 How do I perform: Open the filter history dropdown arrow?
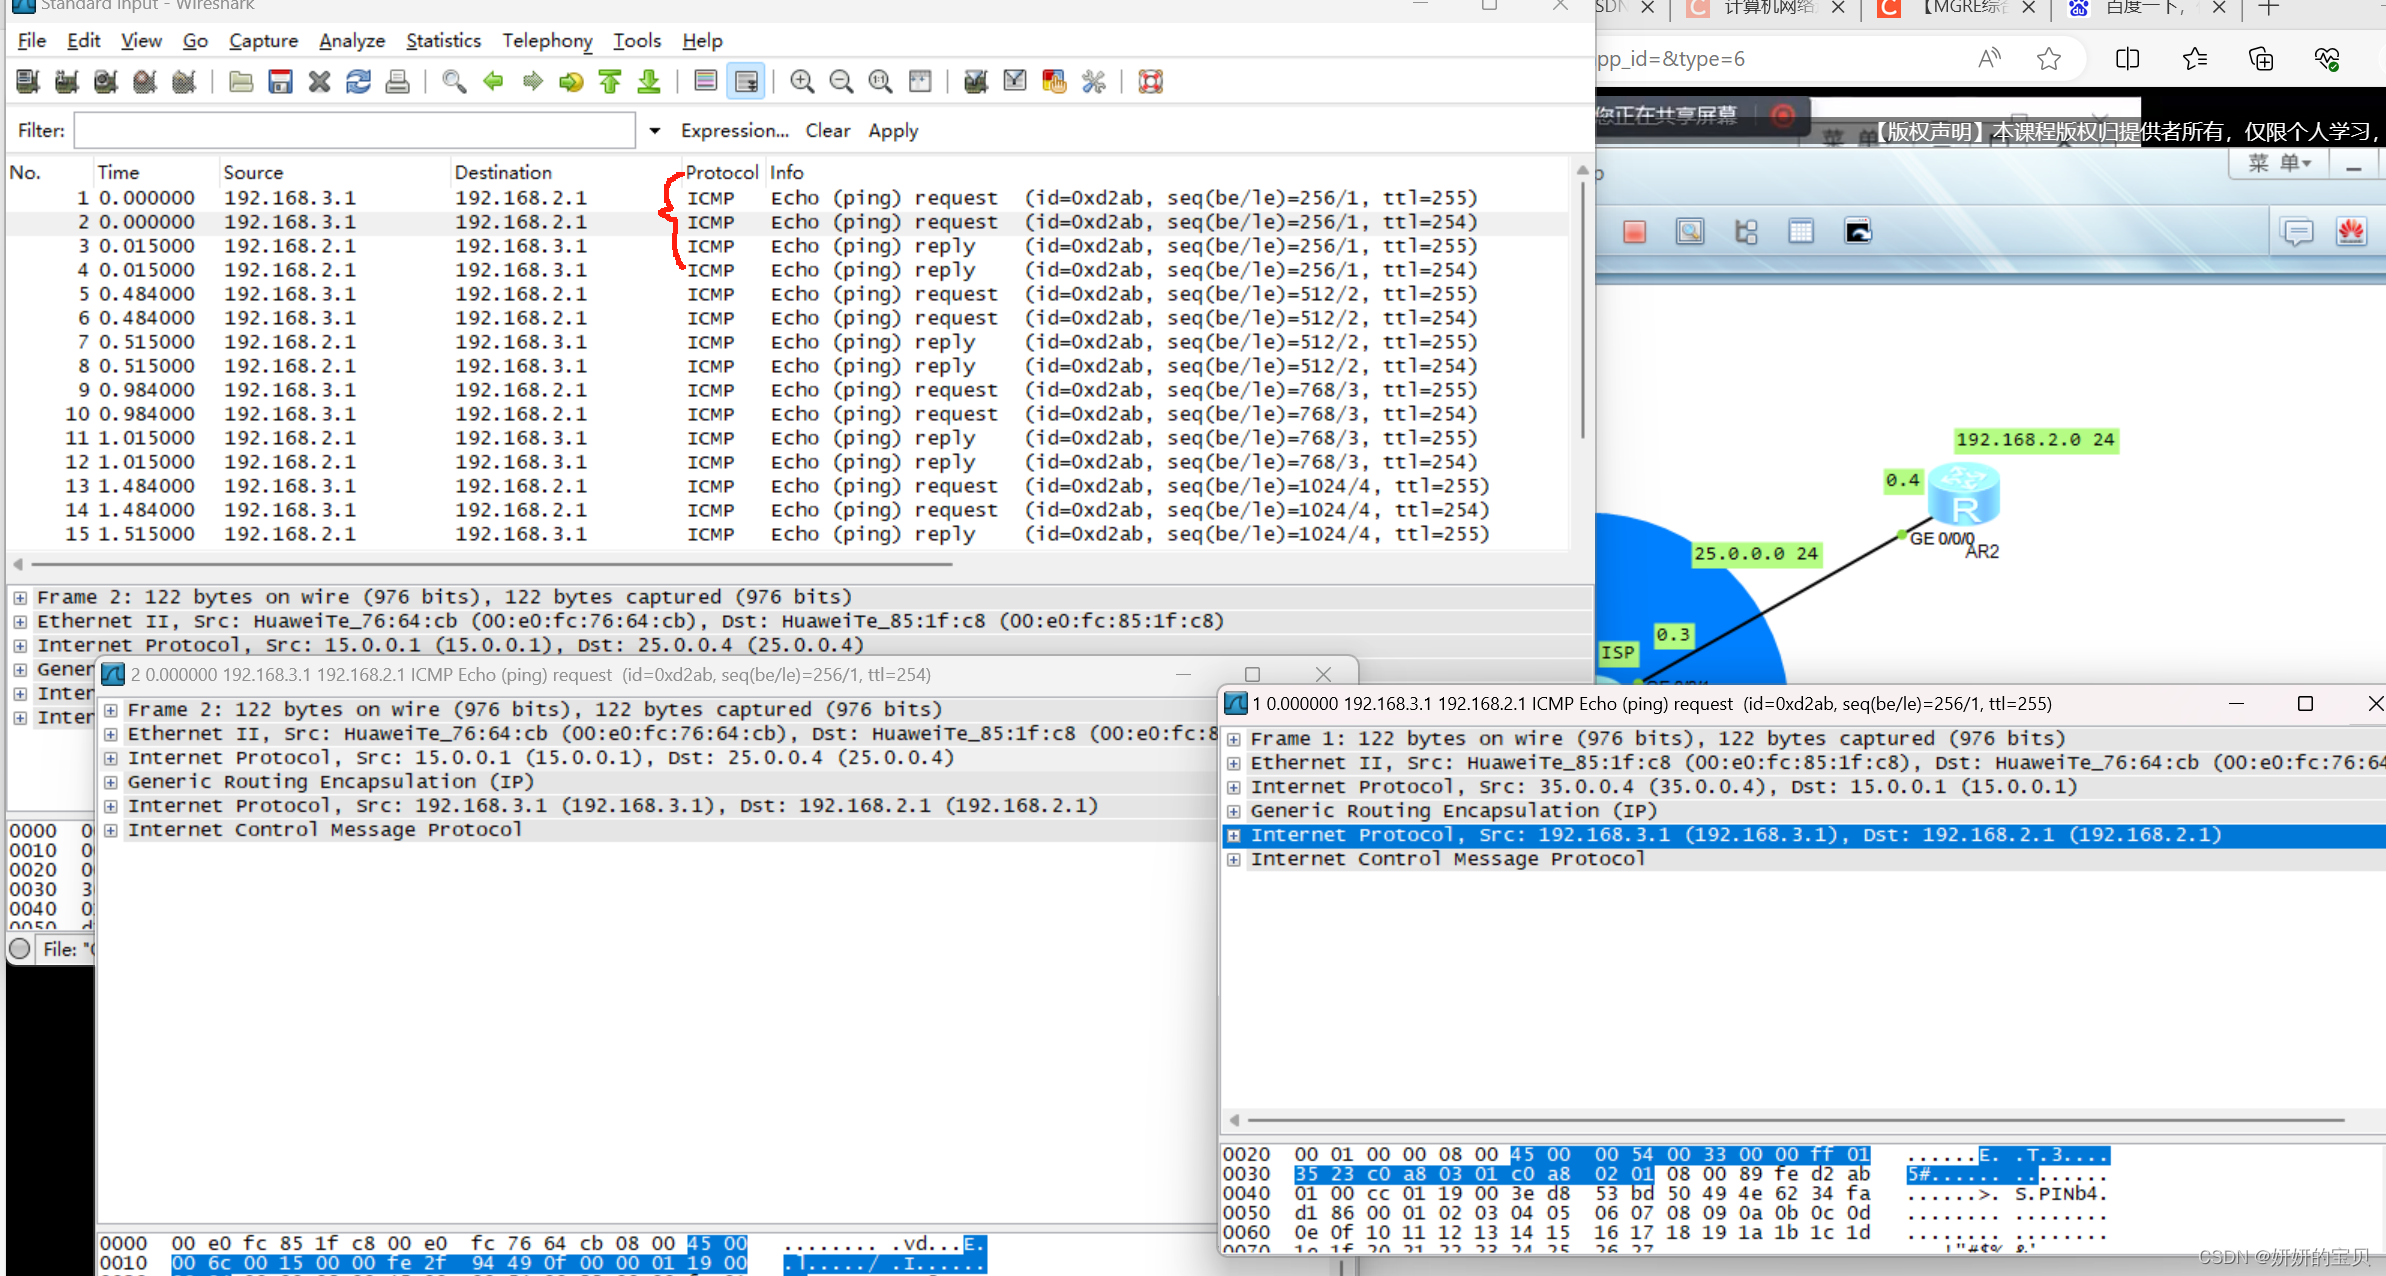(x=655, y=131)
